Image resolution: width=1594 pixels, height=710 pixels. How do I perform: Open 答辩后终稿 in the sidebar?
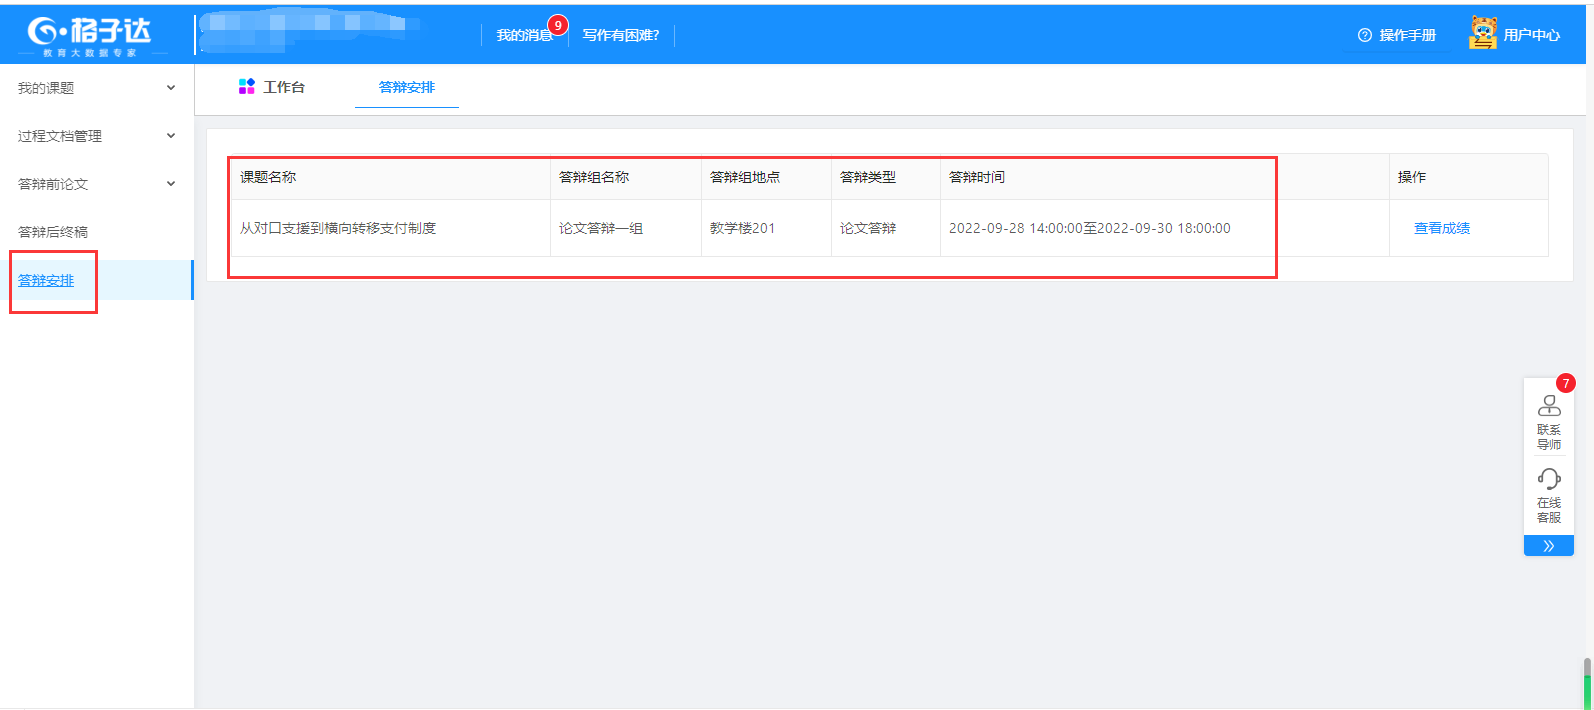(53, 232)
